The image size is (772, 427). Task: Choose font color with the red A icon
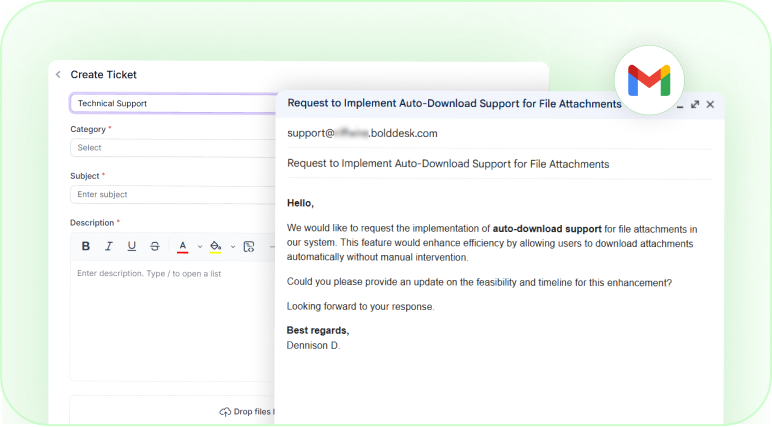click(183, 246)
